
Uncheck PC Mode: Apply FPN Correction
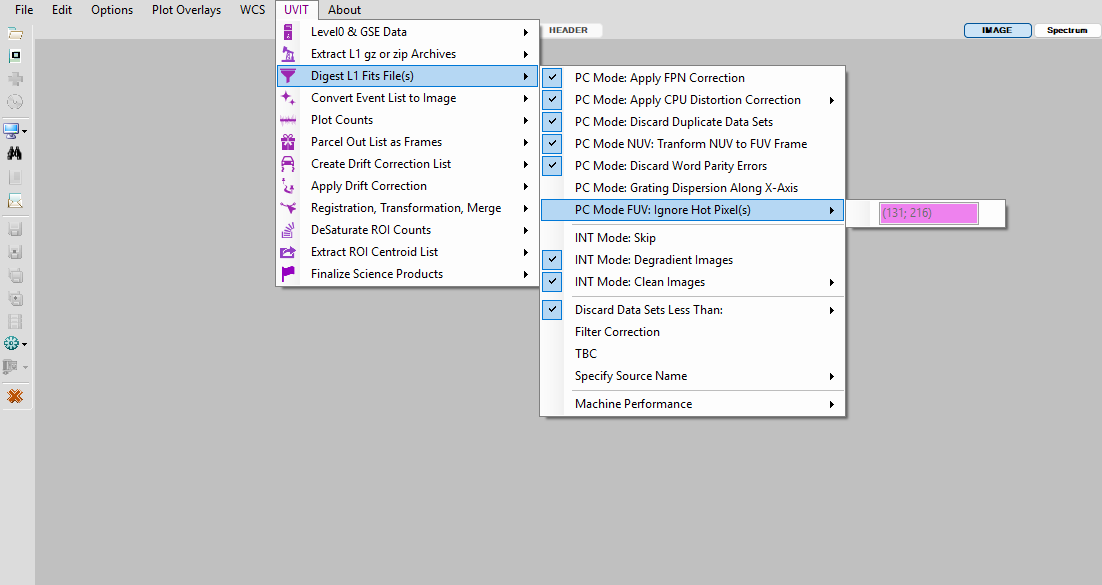coord(553,78)
